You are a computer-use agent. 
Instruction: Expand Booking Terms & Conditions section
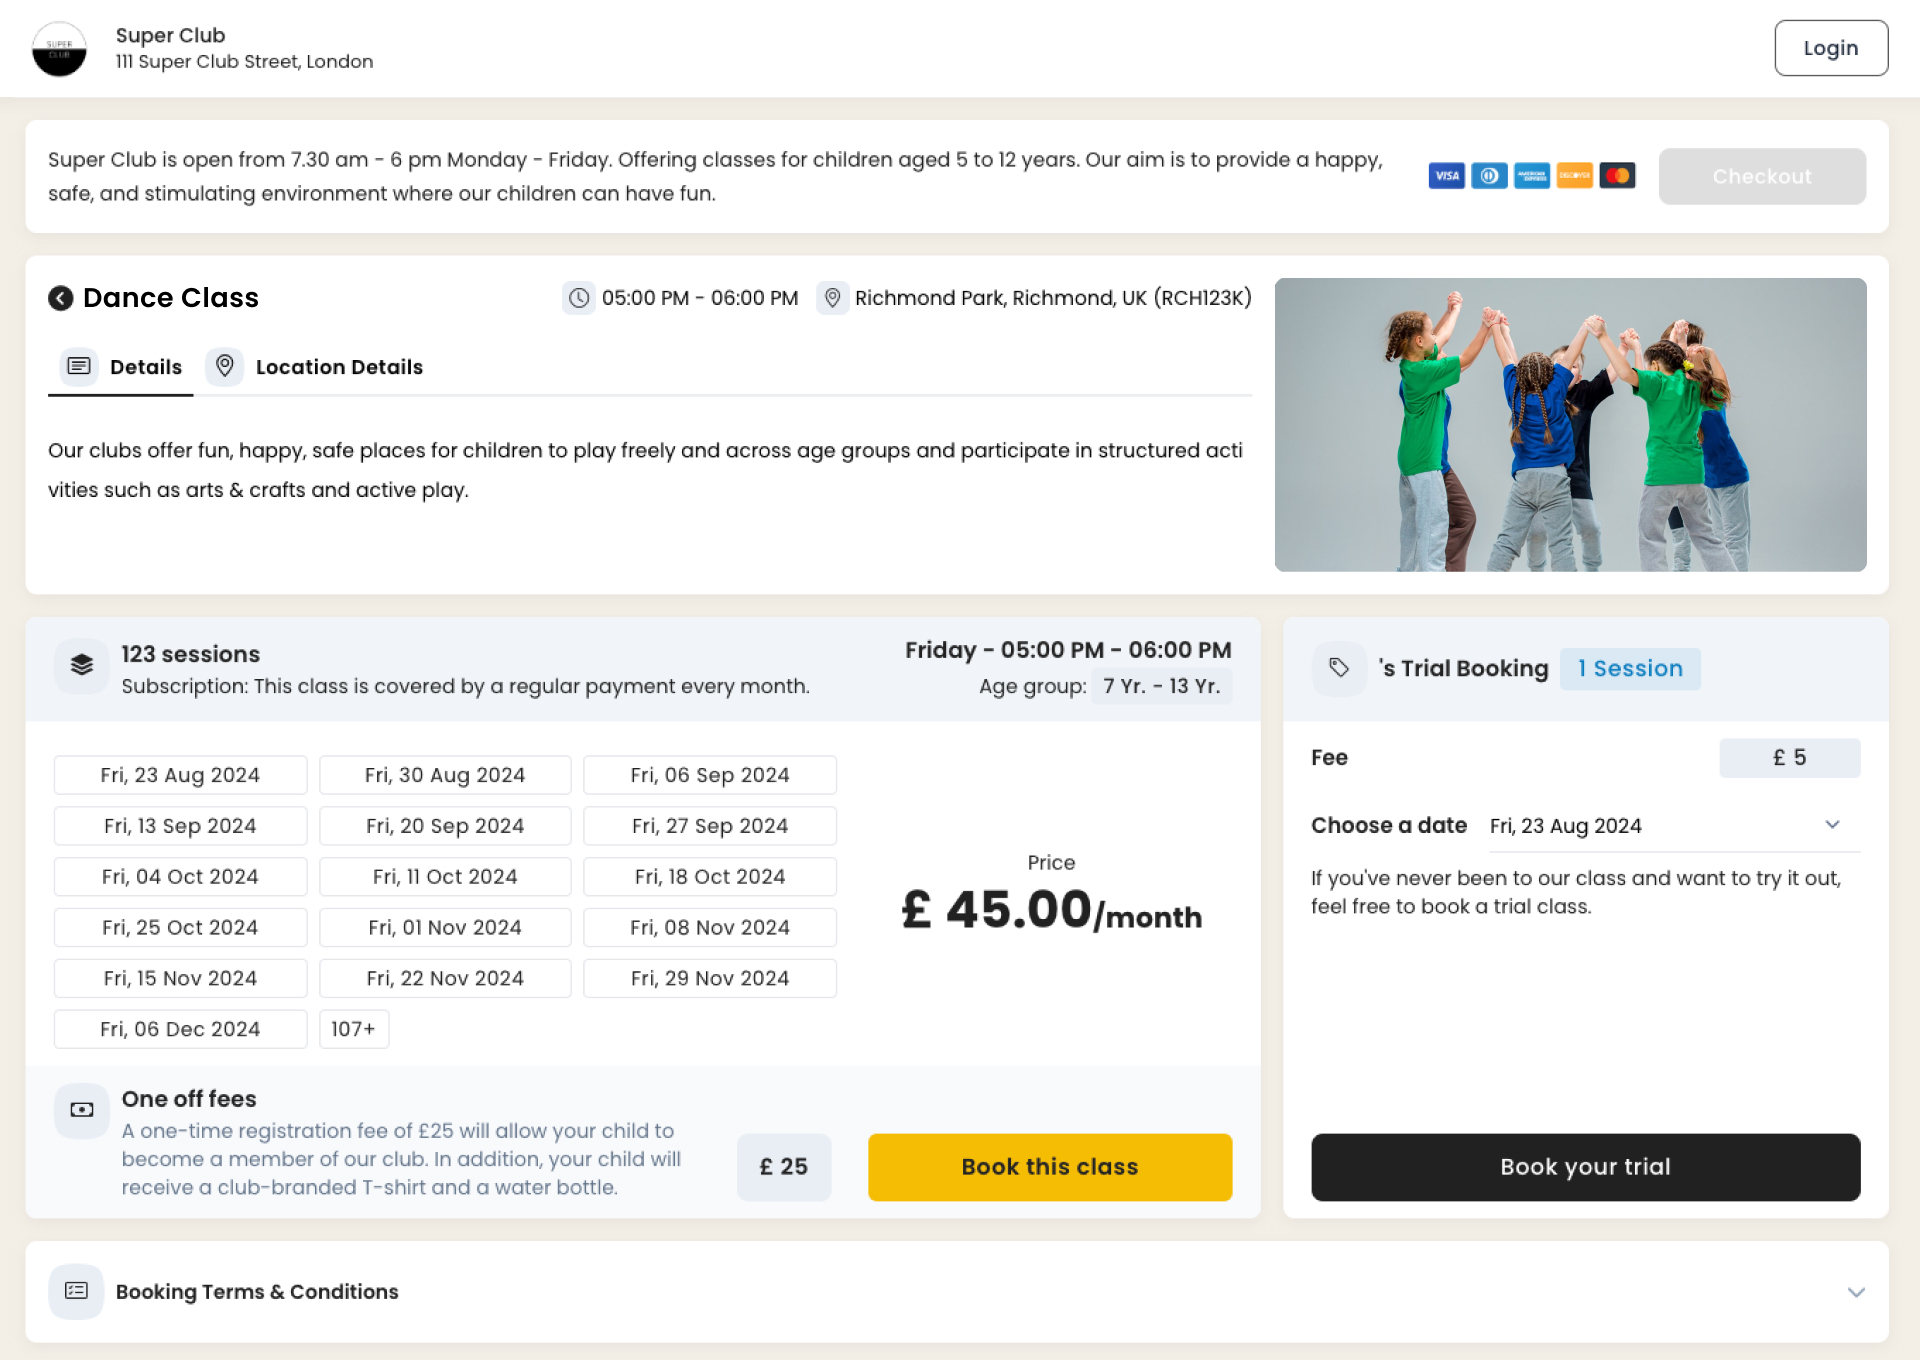click(x=1855, y=1292)
